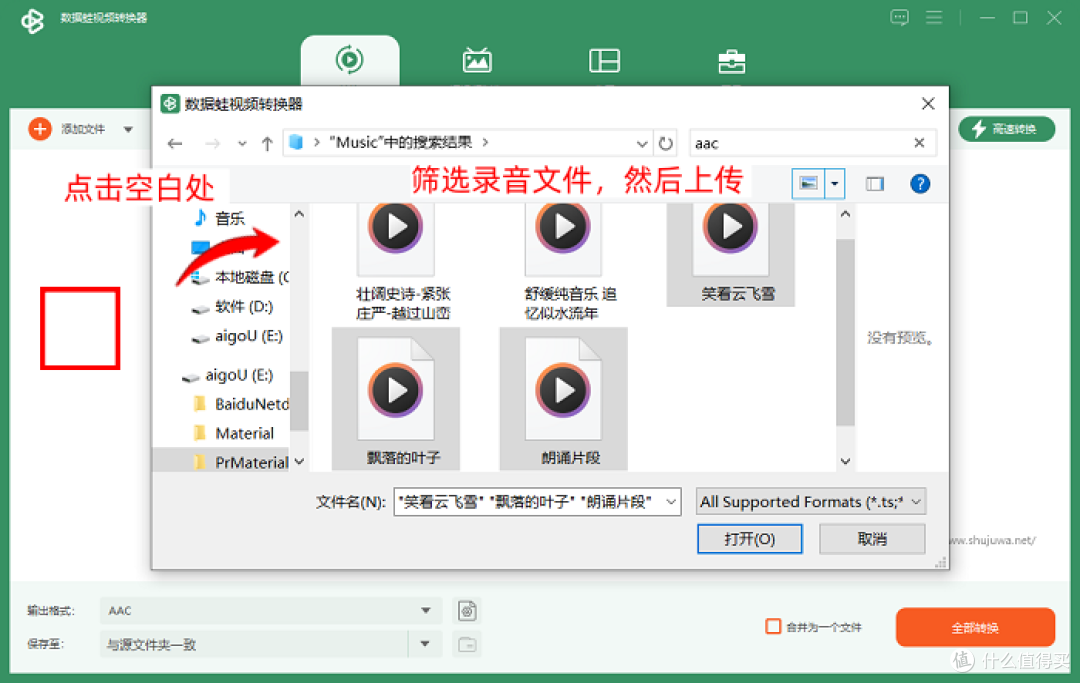This screenshot has height=683, width=1080.
Task: Select the 笑看云飞雪 audio file
Action: pos(731,254)
